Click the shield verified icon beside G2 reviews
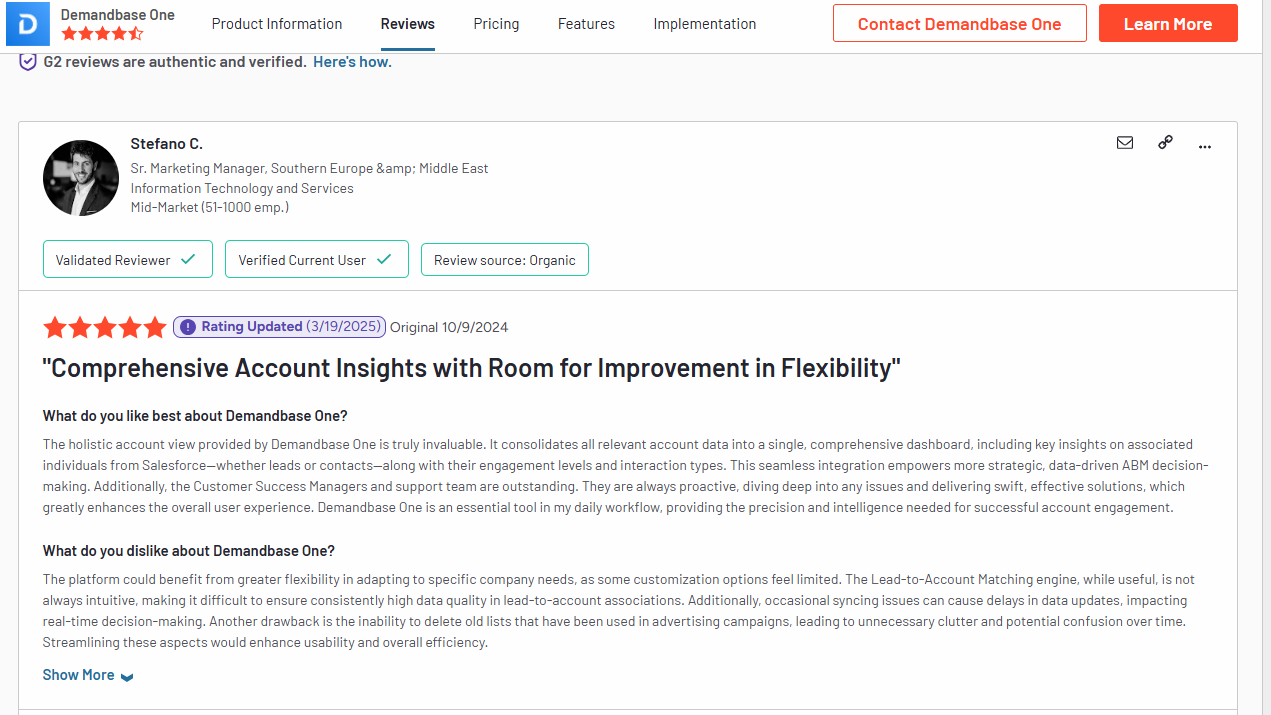The width and height of the screenshot is (1271, 715). [x=28, y=62]
